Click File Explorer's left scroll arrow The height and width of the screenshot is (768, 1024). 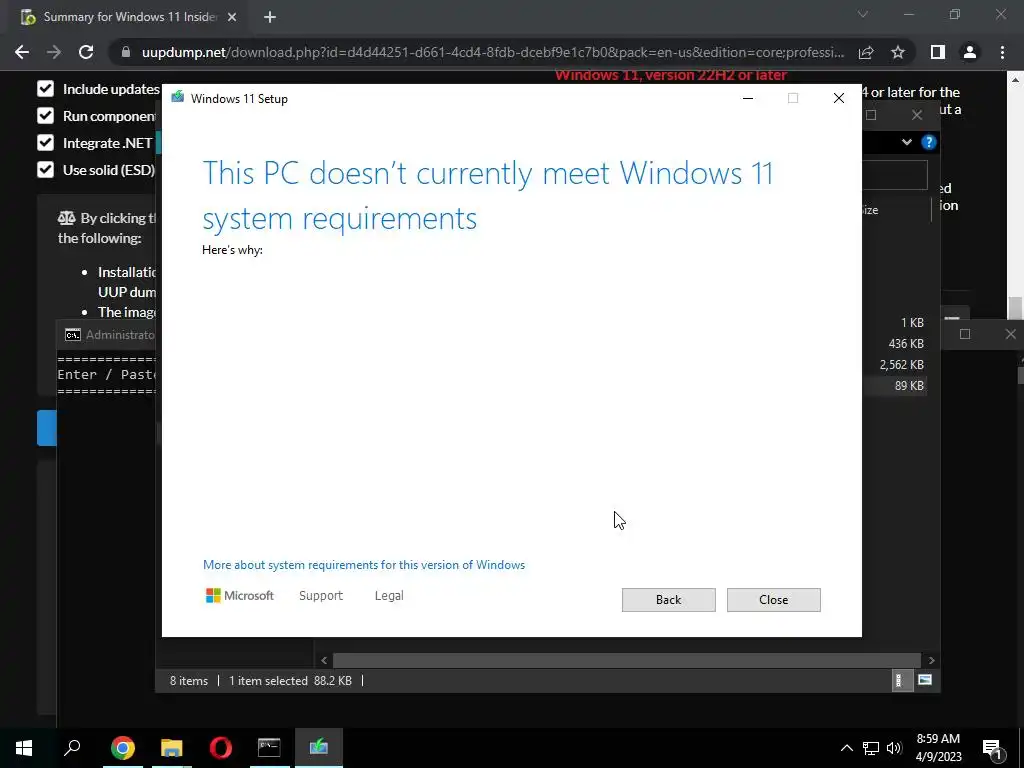coord(324,660)
